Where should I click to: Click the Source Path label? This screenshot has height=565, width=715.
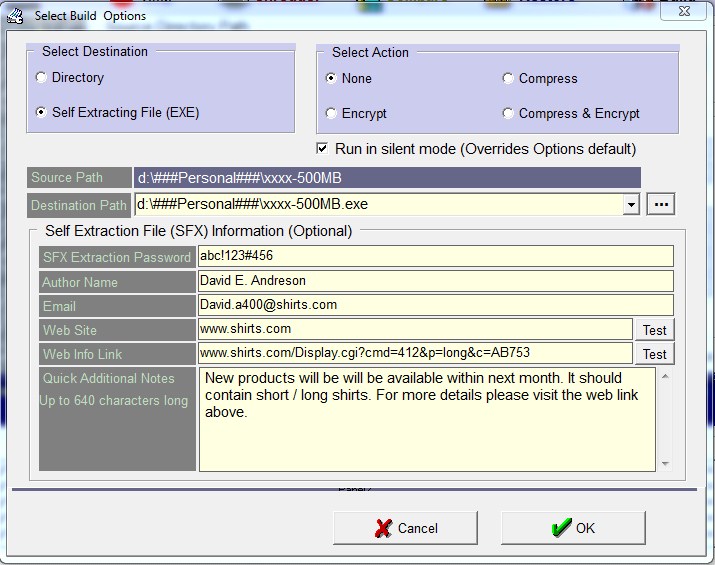tap(79, 177)
